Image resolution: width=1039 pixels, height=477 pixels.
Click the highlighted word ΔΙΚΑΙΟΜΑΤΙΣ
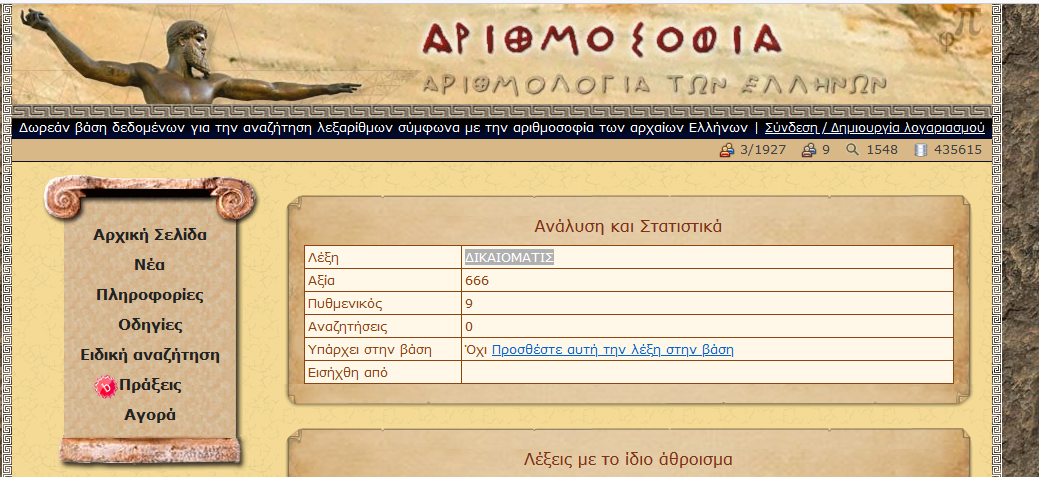[x=509, y=257]
